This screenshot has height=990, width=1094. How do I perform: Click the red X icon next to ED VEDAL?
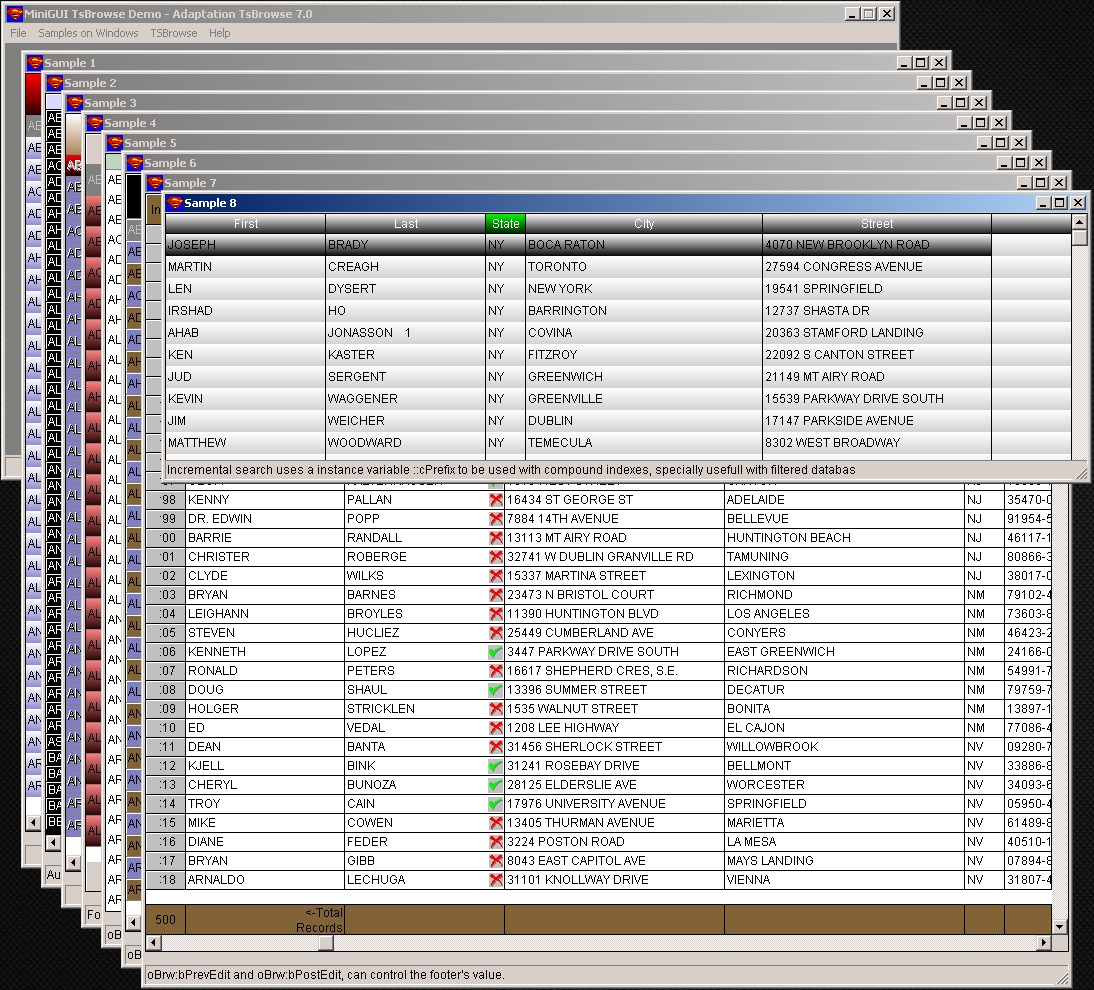point(494,727)
